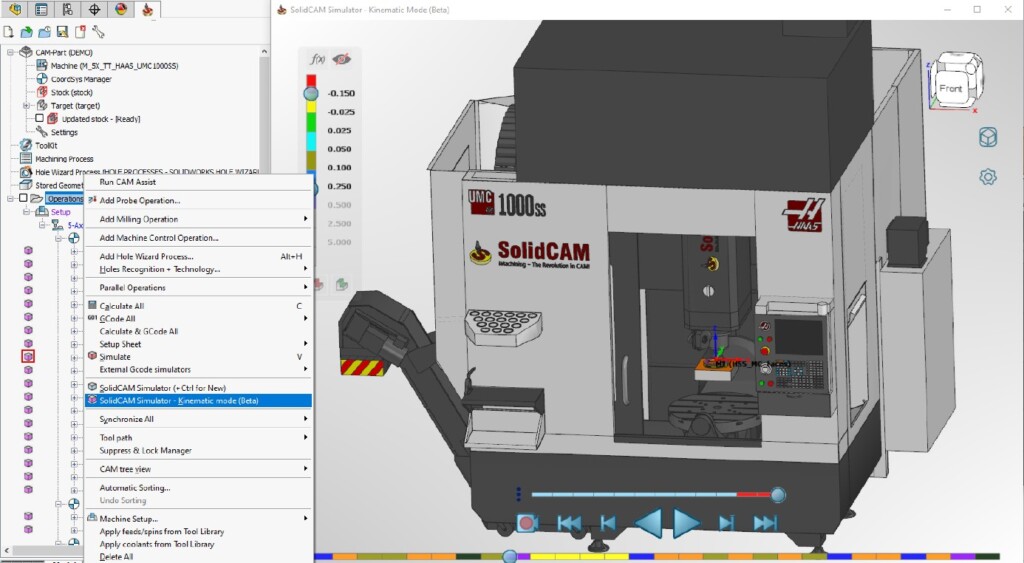Viewport: 1024px width, 563px height.
Task: Open Settings in the CAM tree
Action: 64,132
